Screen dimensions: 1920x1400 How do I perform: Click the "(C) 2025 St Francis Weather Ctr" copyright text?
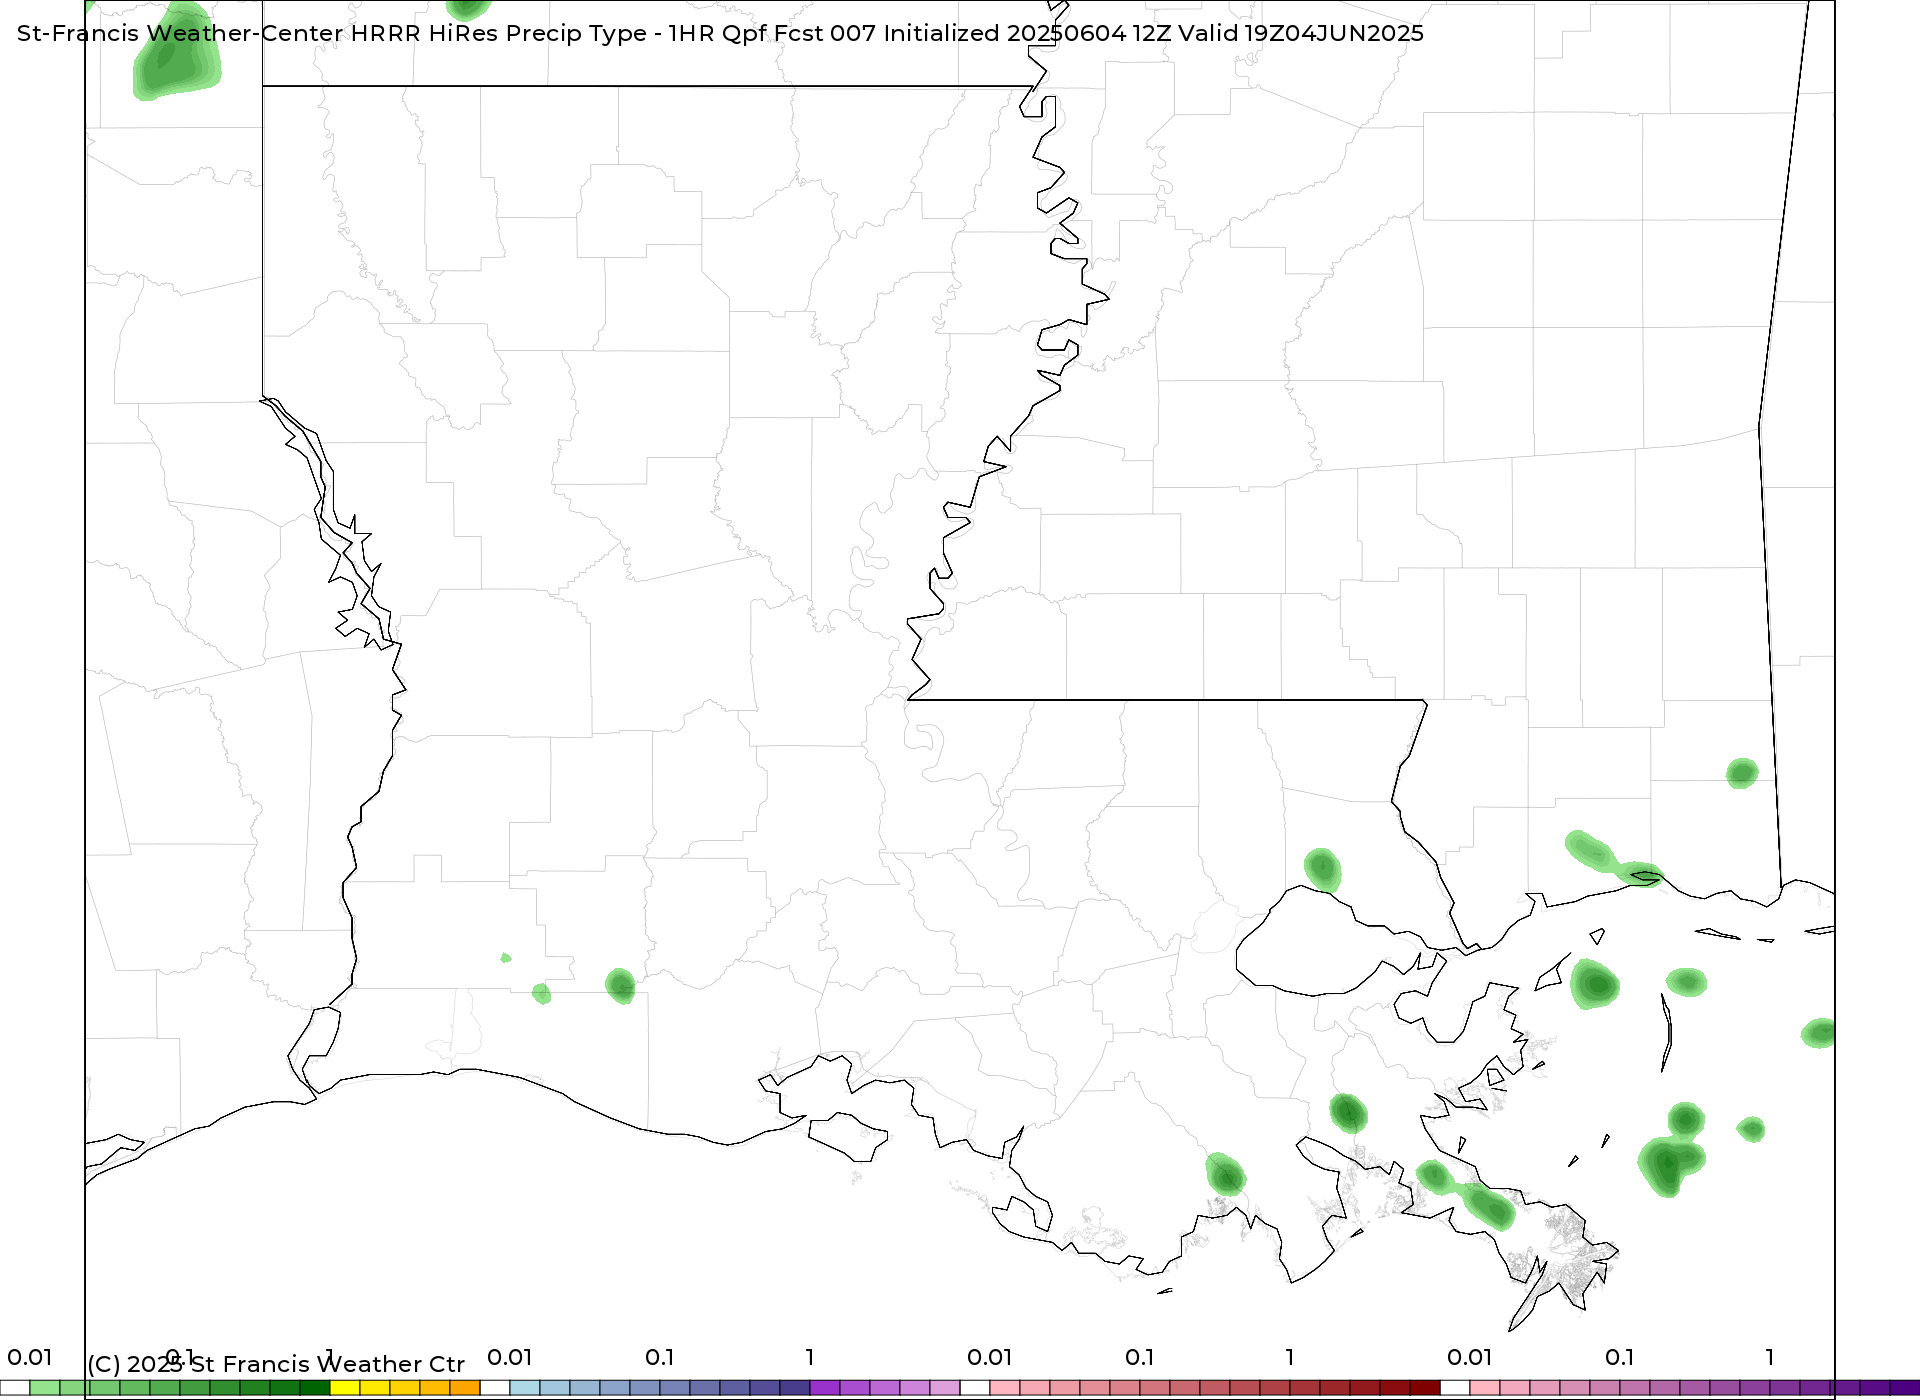276,1364
